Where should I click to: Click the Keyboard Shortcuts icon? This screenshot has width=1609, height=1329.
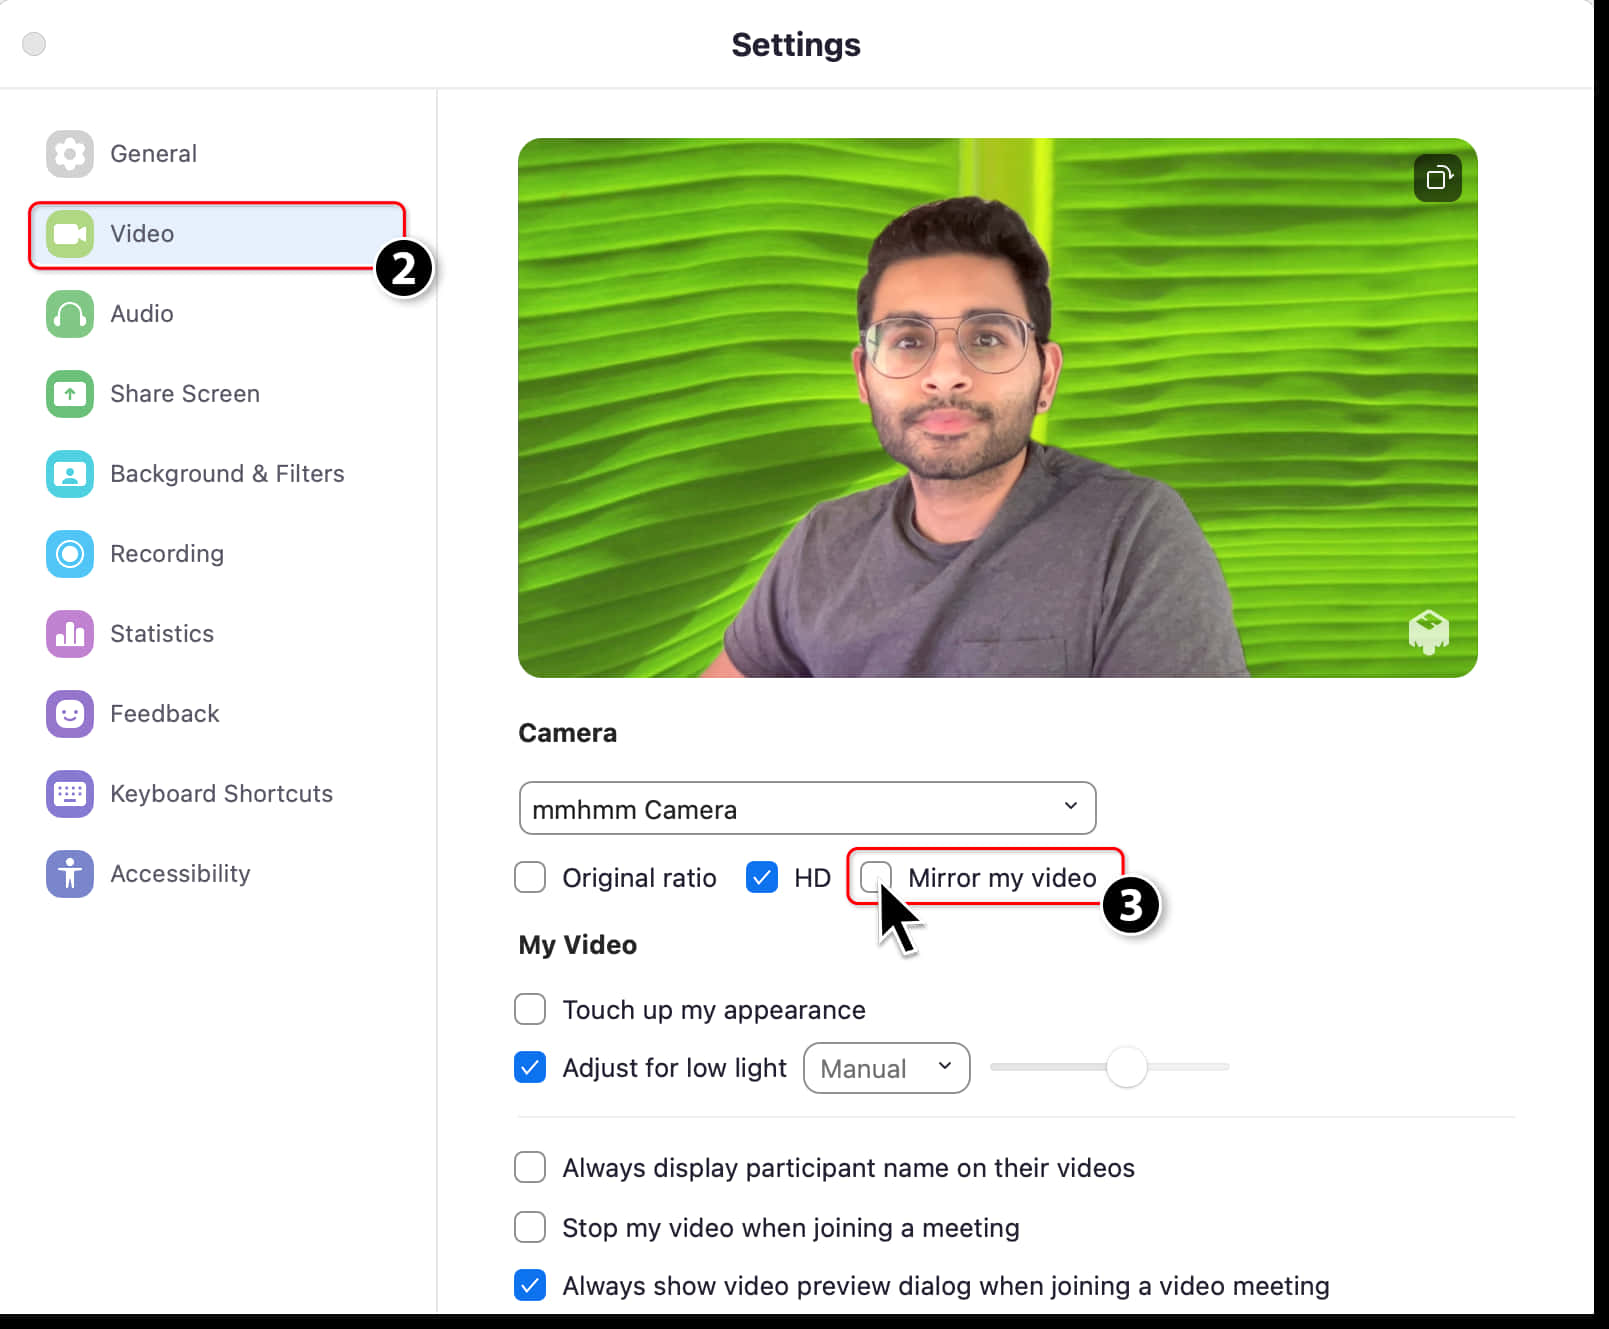tap(70, 794)
